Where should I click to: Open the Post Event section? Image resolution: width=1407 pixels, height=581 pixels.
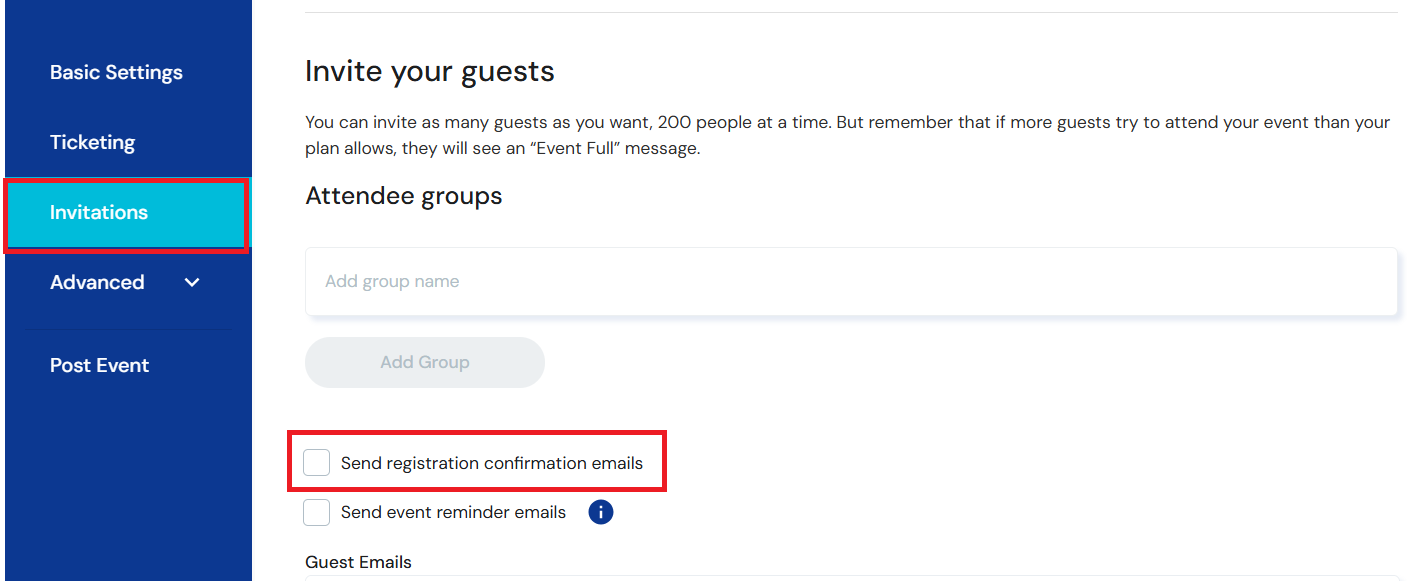pos(99,364)
